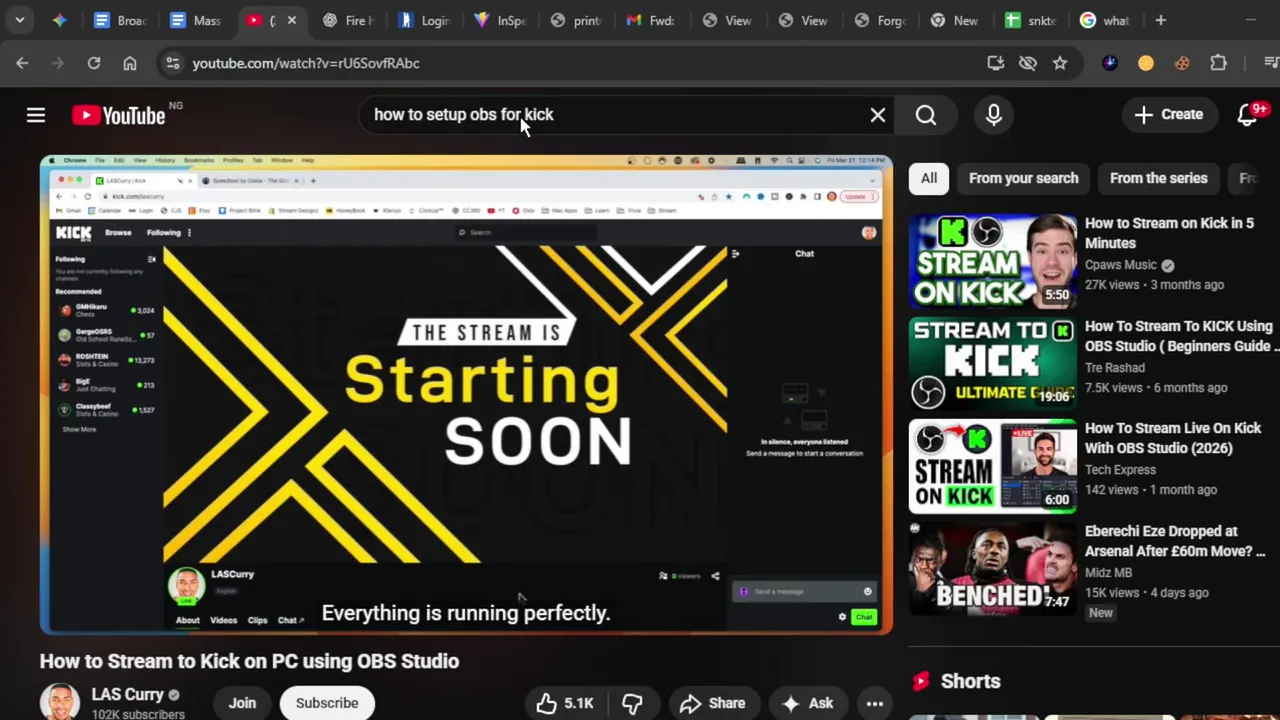Open the browser extensions puzzle icon
1280x720 pixels.
pos(1218,63)
